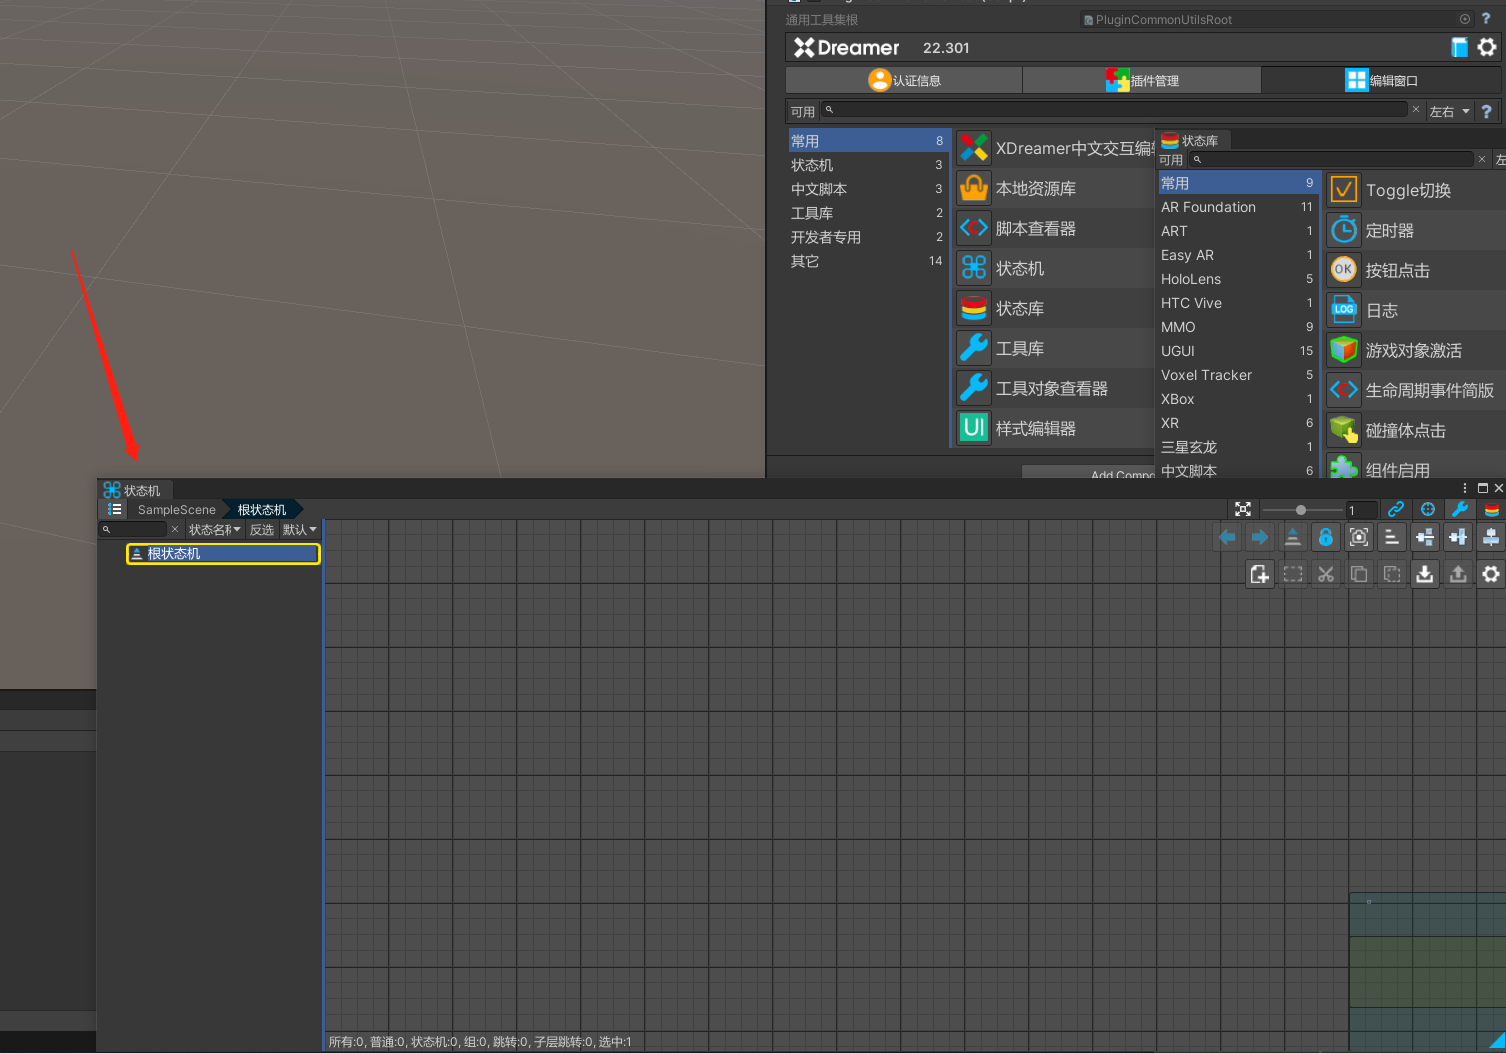Image resolution: width=1506 pixels, height=1054 pixels.
Task: Switch to the 插件管理 tab
Action: (1142, 79)
